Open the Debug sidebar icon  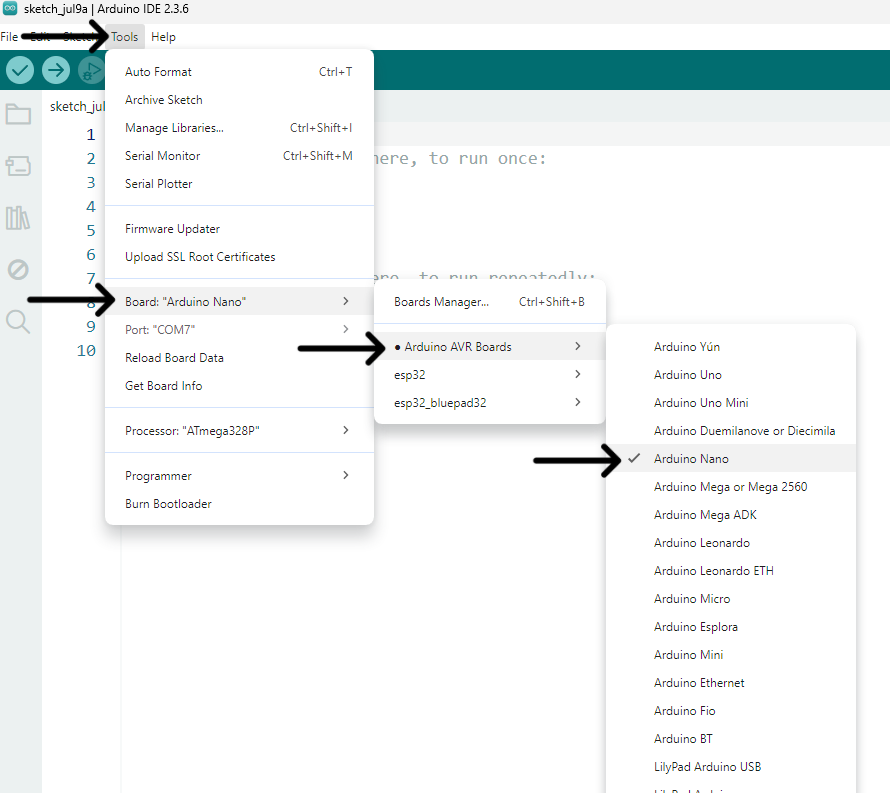click(18, 270)
